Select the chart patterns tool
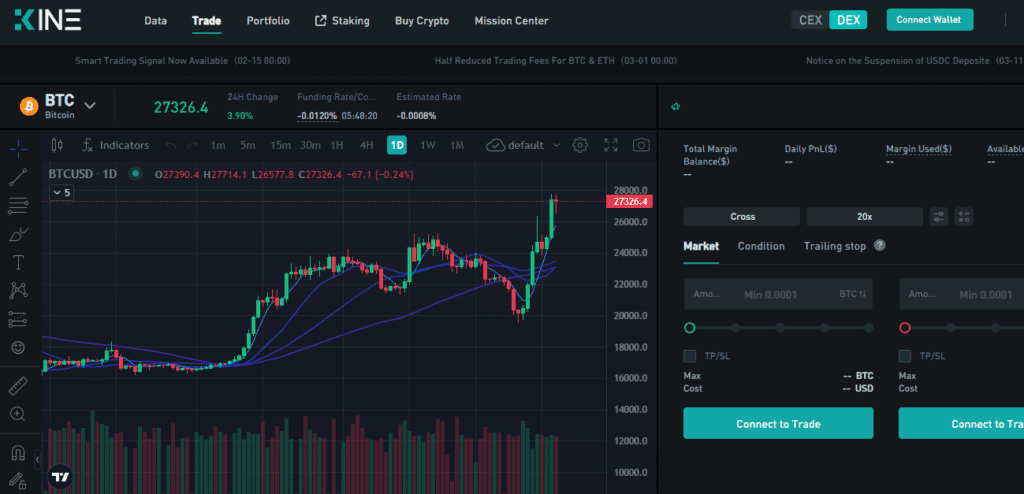Screen dimensions: 1024x494 (18, 291)
